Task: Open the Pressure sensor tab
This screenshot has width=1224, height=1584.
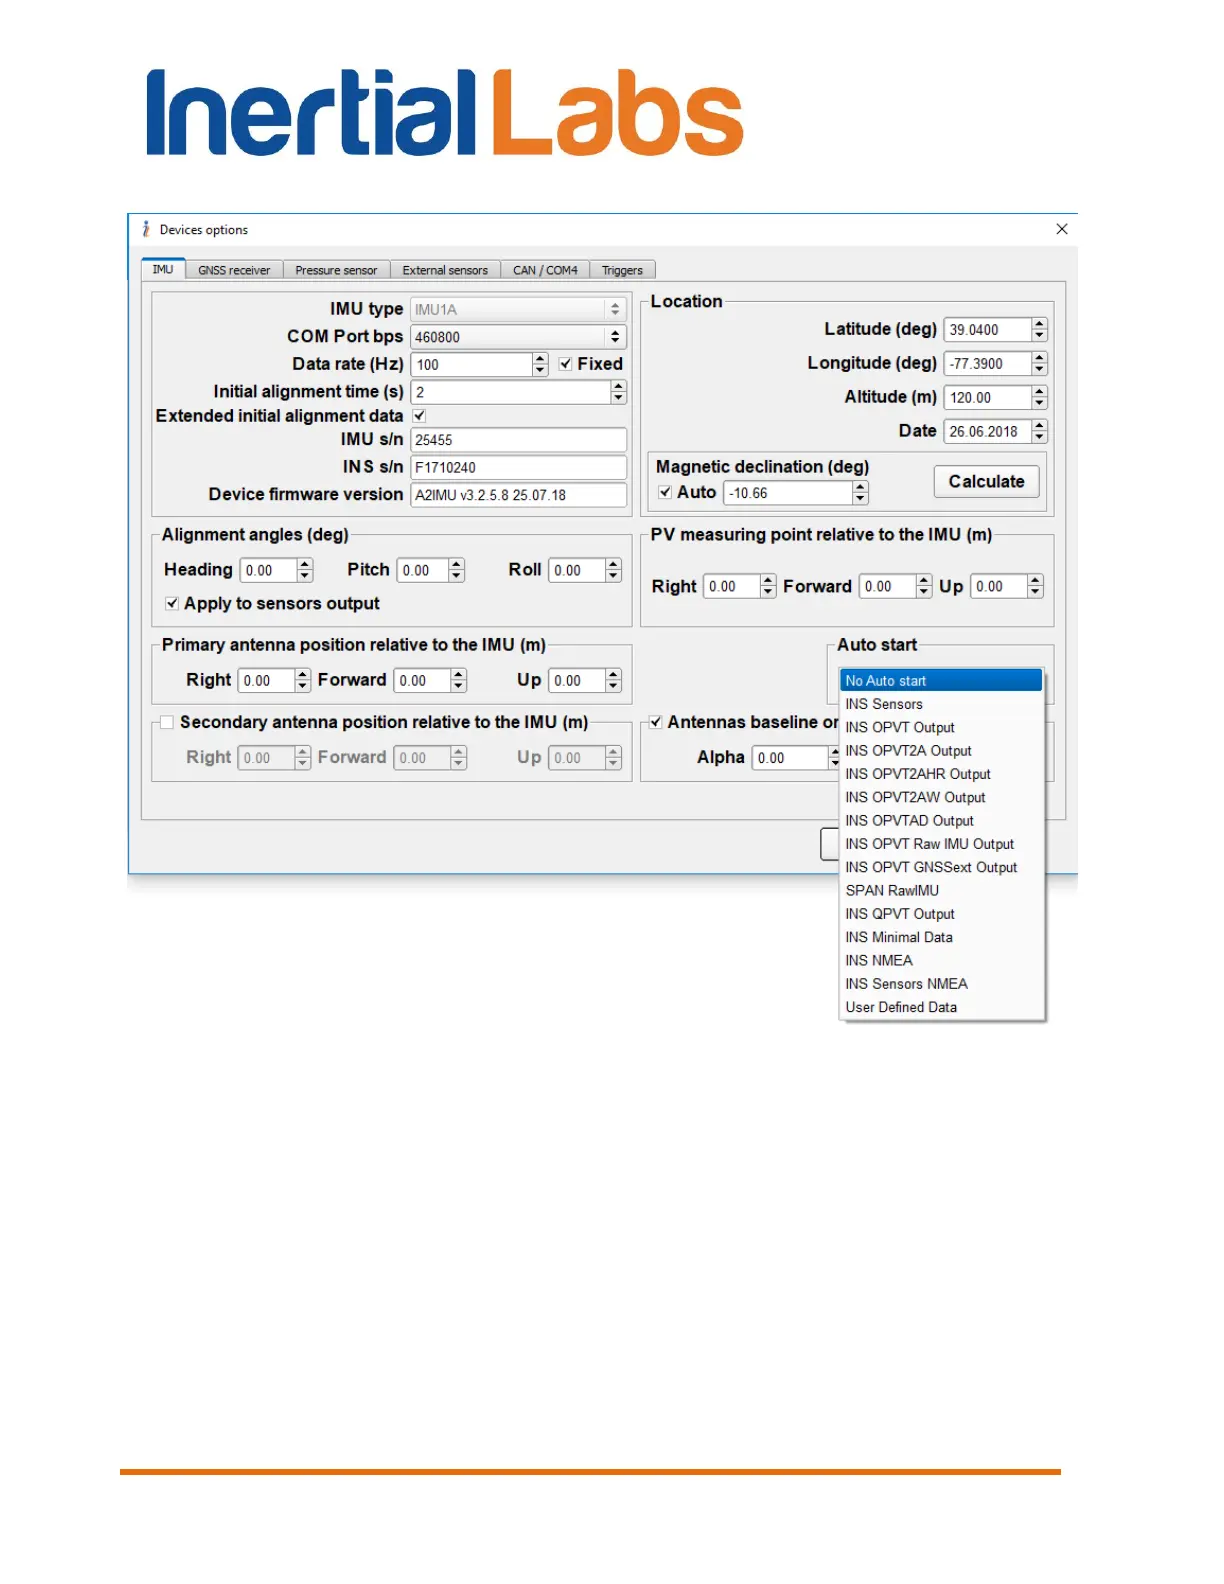Action: click(336, 270)
